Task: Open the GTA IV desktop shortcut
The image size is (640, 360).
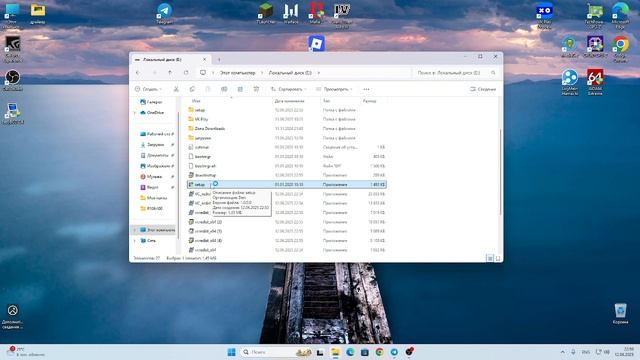Action: click(x=342, y=16)
